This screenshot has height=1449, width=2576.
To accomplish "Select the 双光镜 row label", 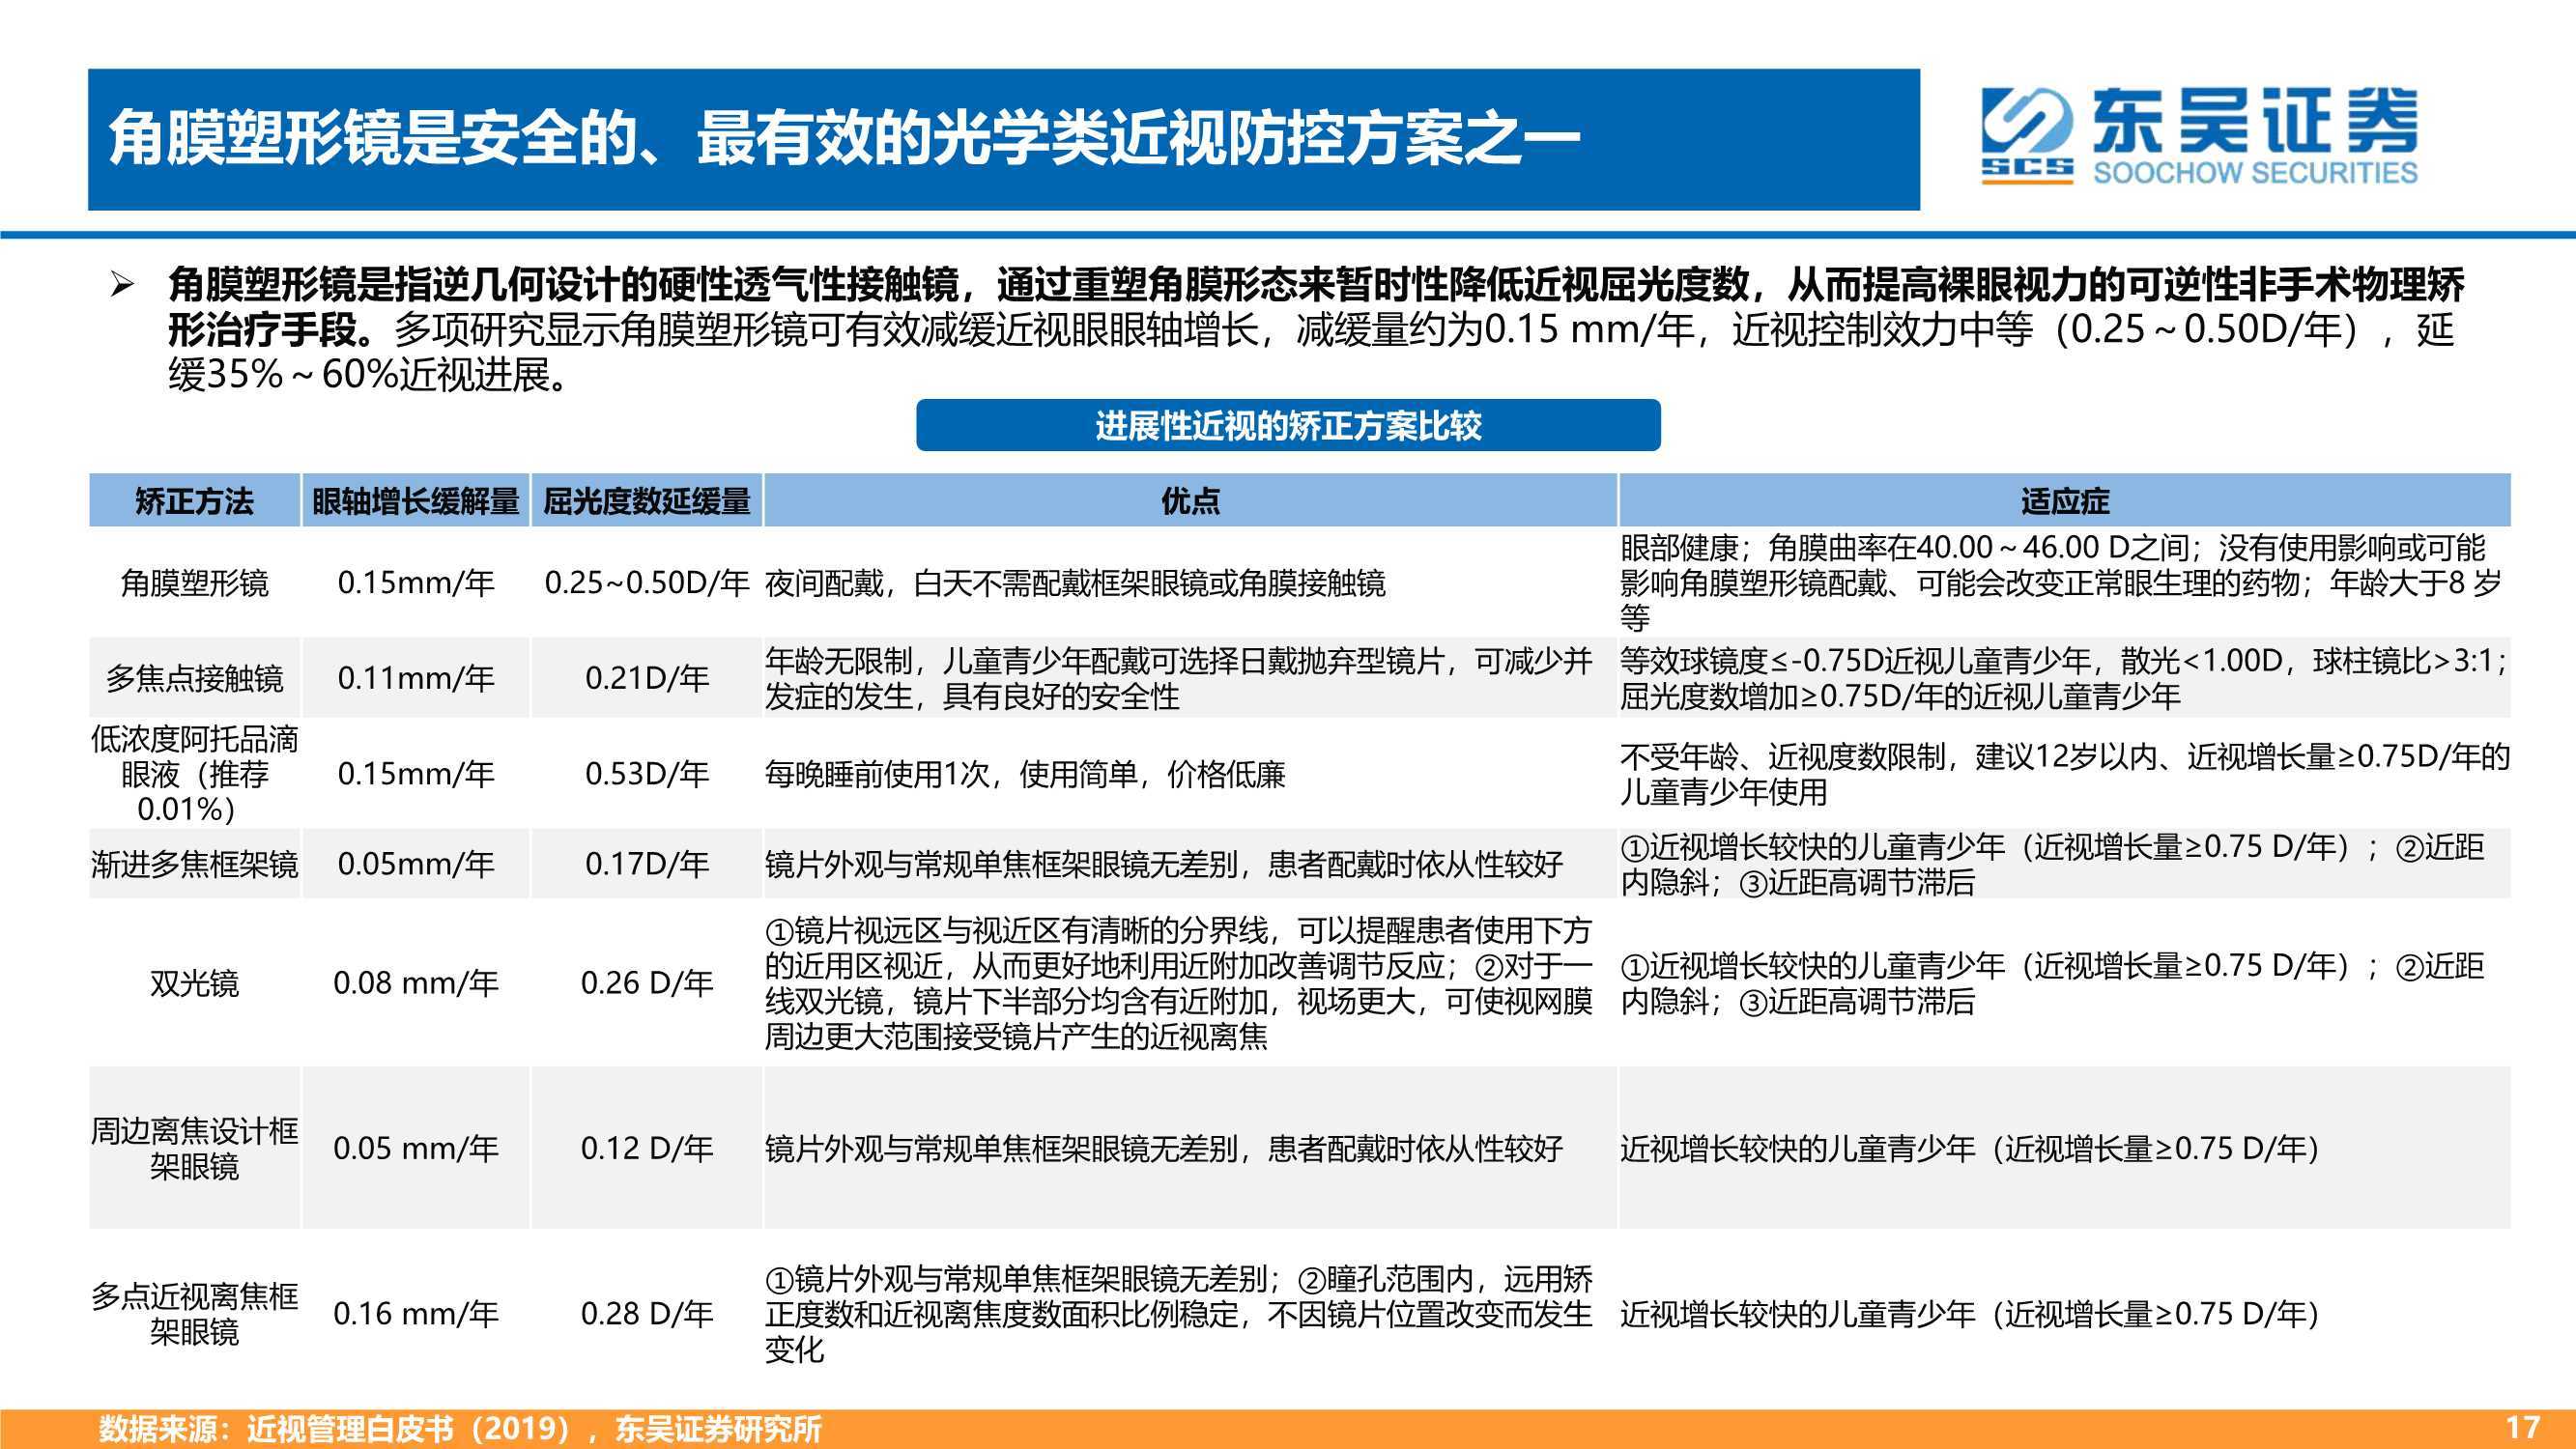I will point(194,984).
